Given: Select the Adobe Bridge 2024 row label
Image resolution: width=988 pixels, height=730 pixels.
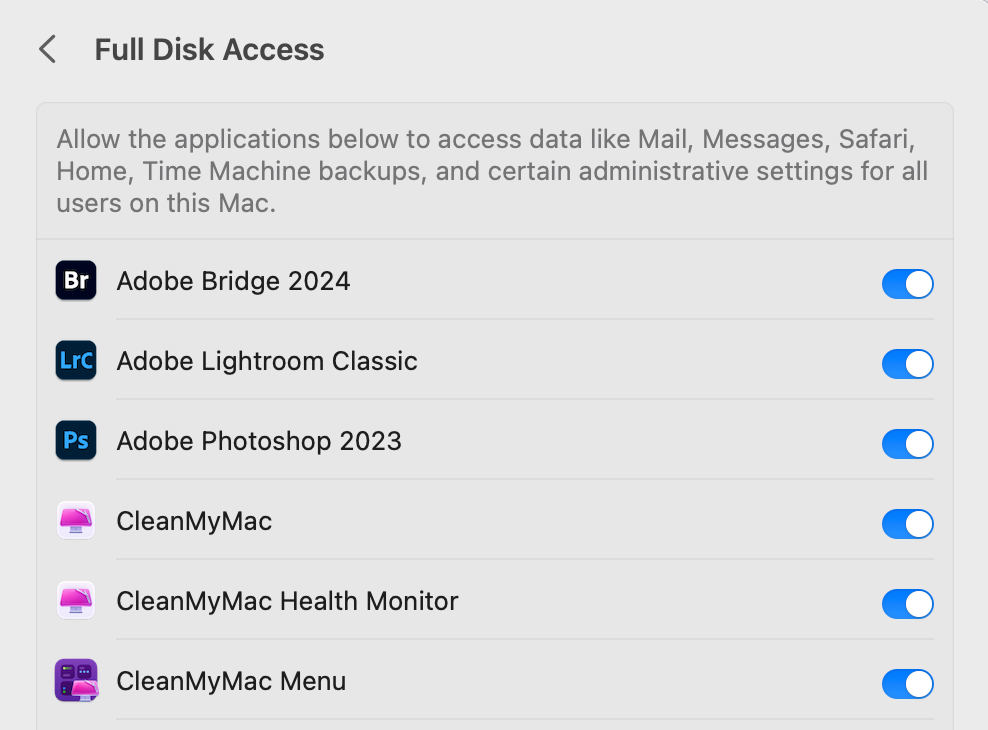Looking at the screenshot, I should click(233, 281).
